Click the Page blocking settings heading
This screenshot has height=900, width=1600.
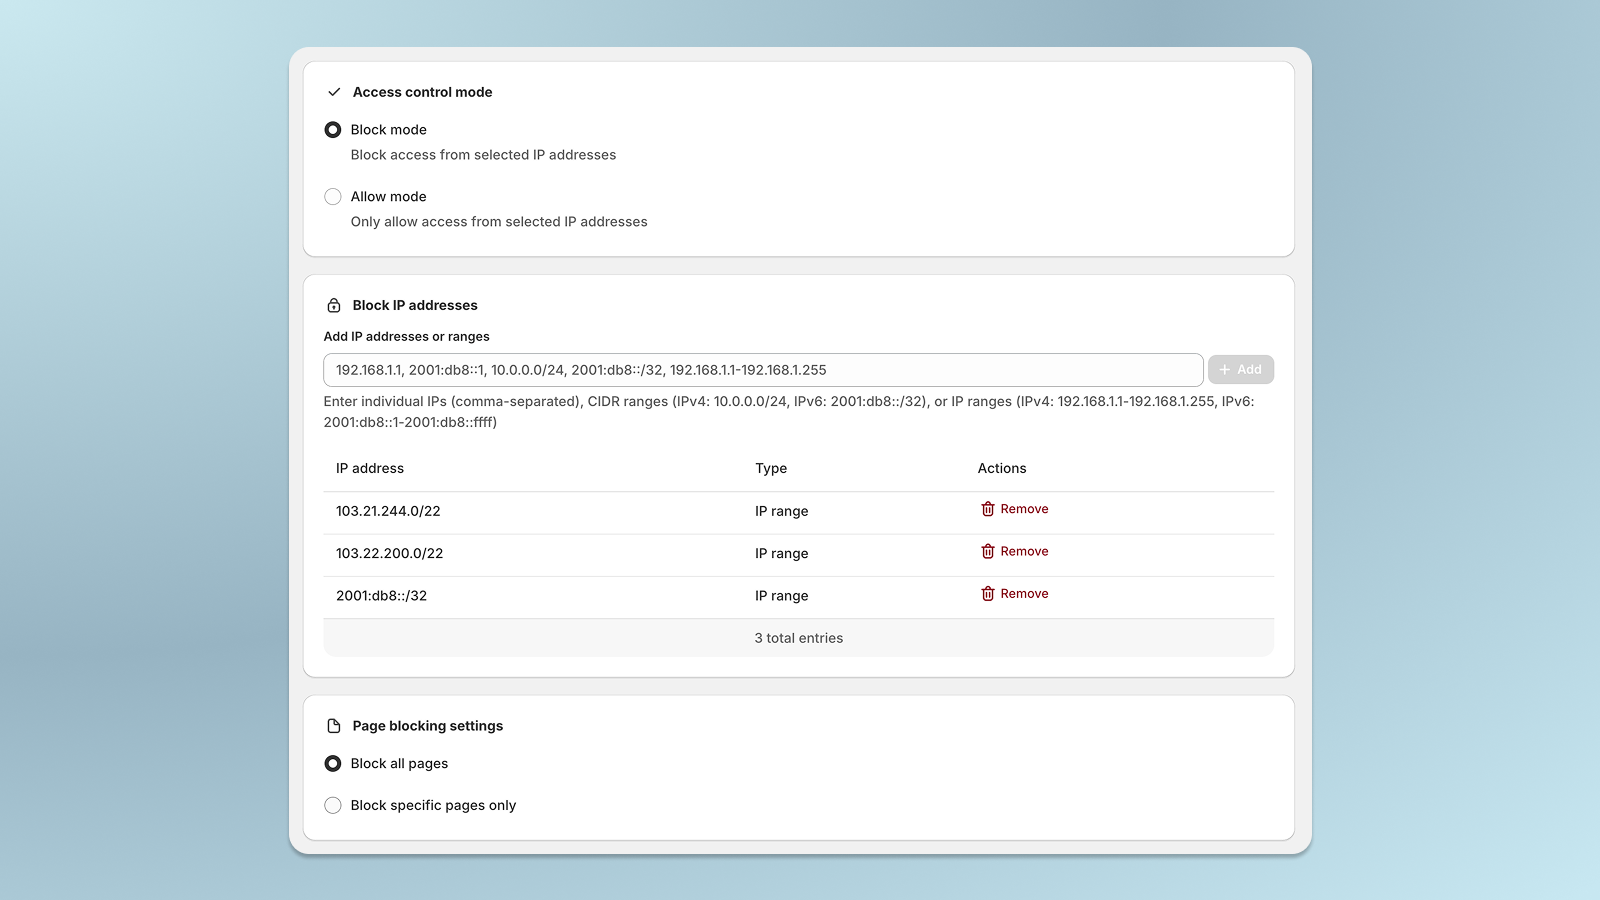coord(428,726)
